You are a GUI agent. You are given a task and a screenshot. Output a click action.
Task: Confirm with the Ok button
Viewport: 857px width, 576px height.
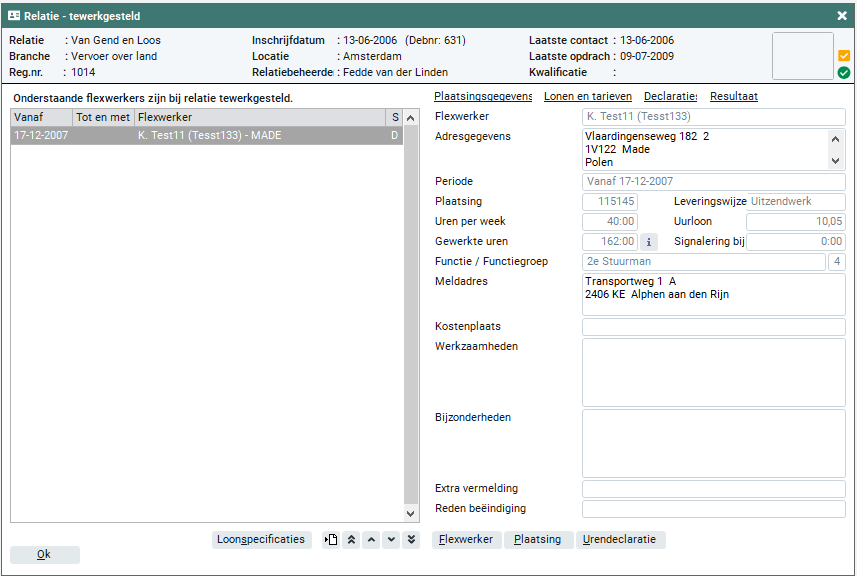pyautogui.click(x=44, y=555)
